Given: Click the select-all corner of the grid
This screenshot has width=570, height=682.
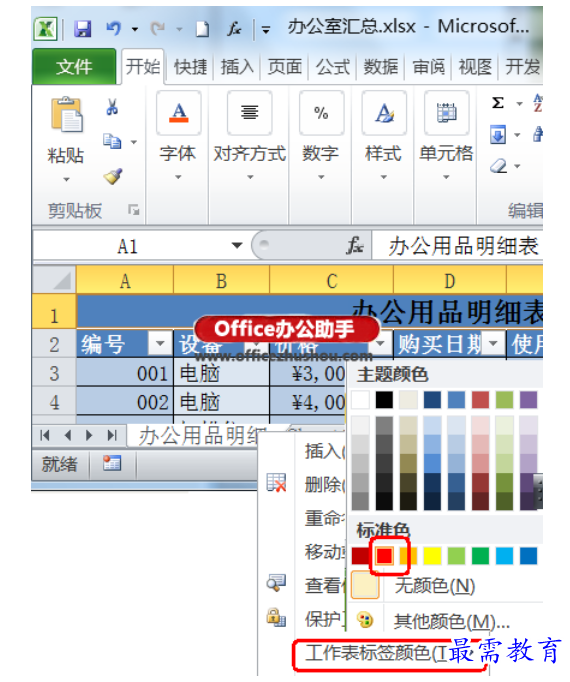Looking at the screenshot, I should (x=55, y=280).
